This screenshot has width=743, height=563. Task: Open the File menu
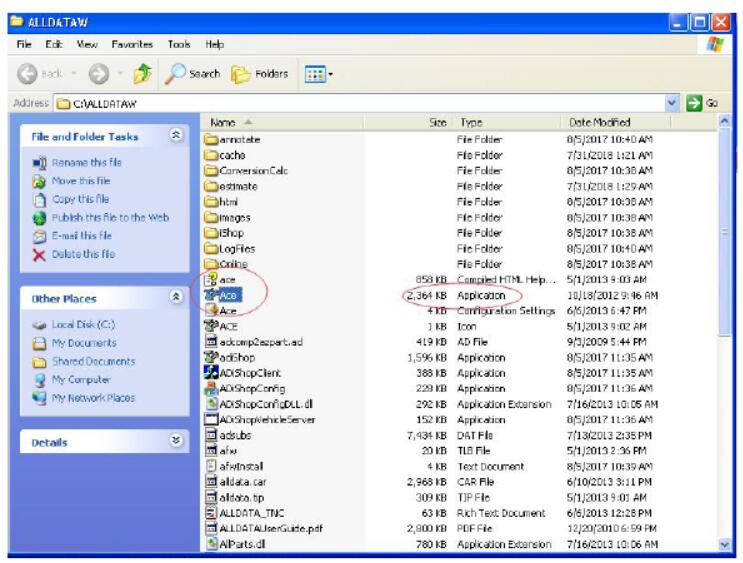tap(24, 45)
